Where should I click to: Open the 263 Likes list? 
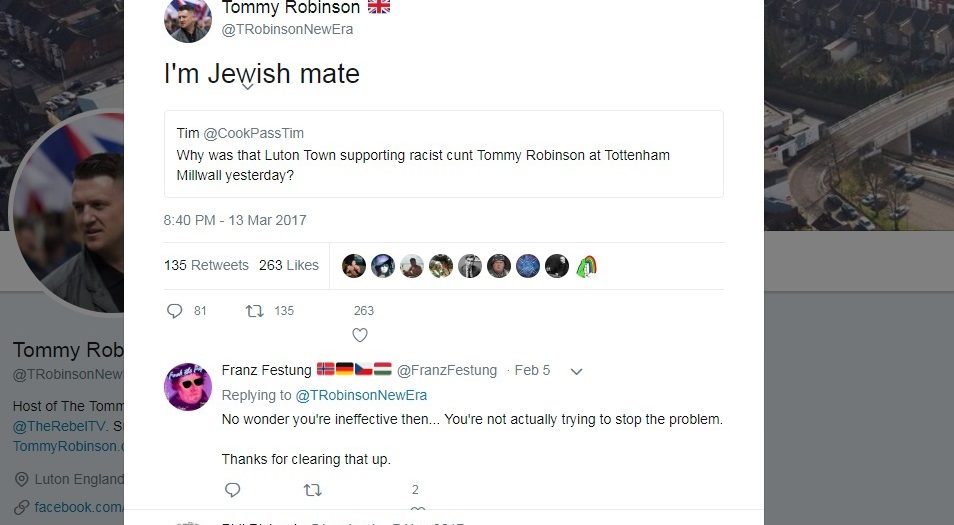coord(288,265)
